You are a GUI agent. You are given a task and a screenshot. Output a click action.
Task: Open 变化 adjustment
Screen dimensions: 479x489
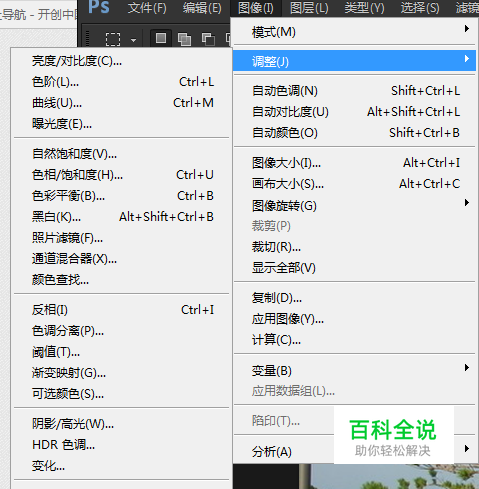pyautogui.click(x=122, y=466)
